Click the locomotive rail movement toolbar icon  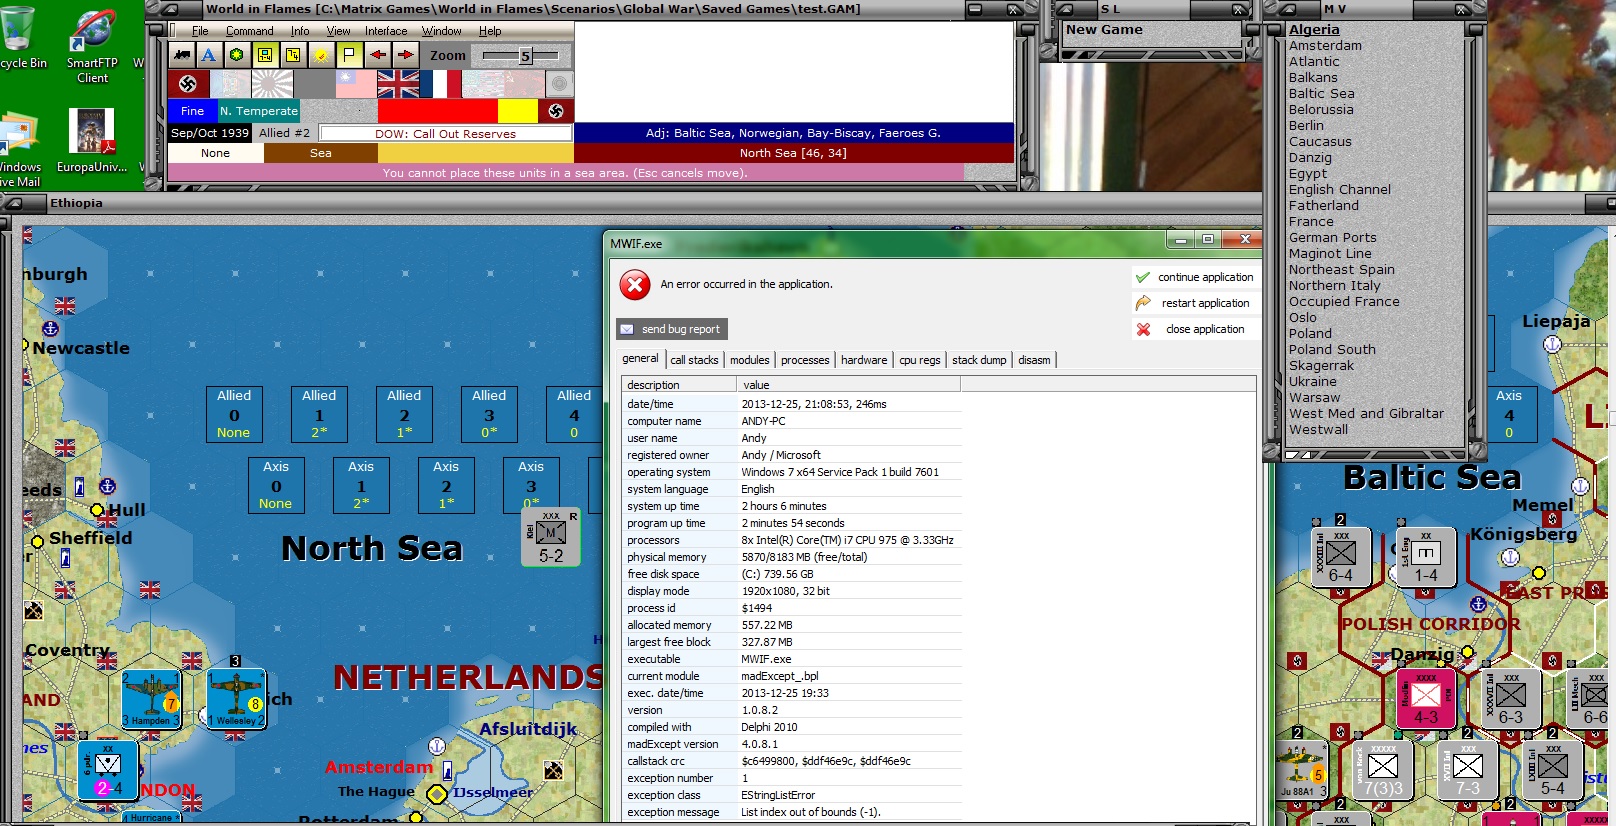(182, 55)
